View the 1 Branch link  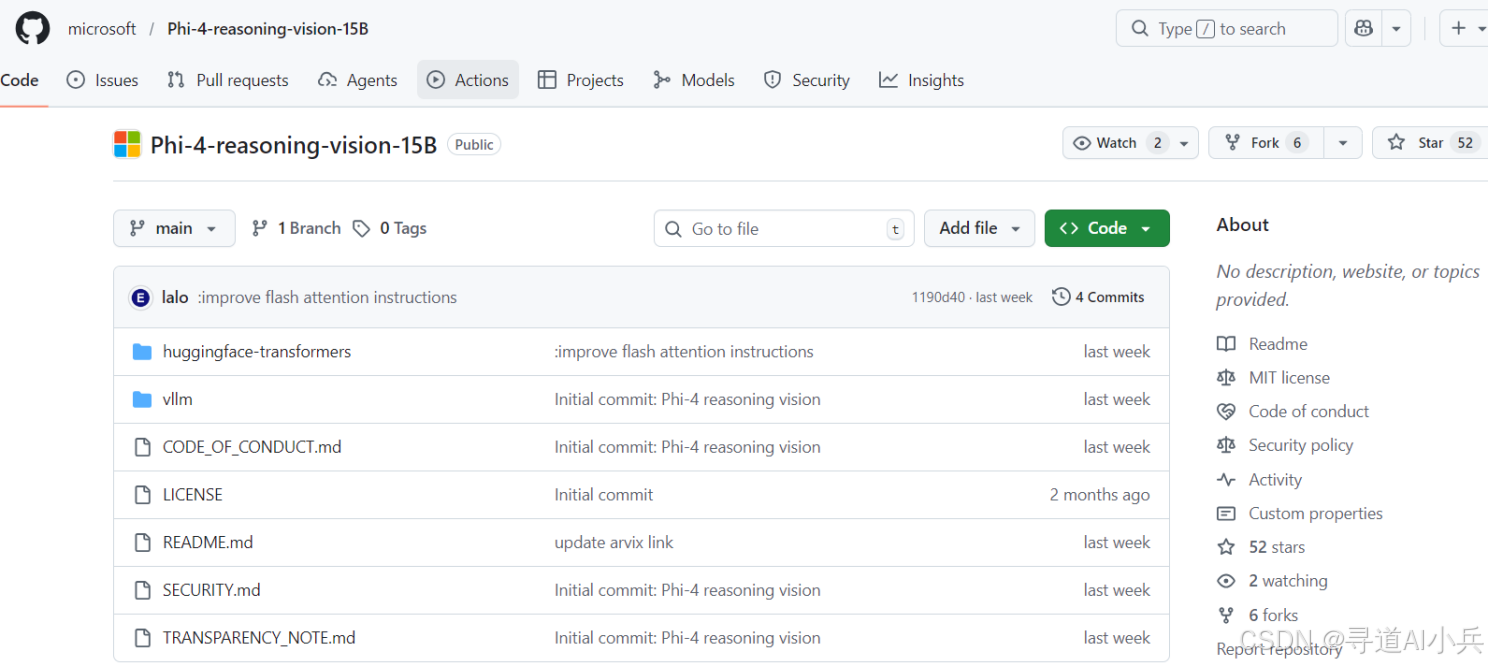(296, 228)
